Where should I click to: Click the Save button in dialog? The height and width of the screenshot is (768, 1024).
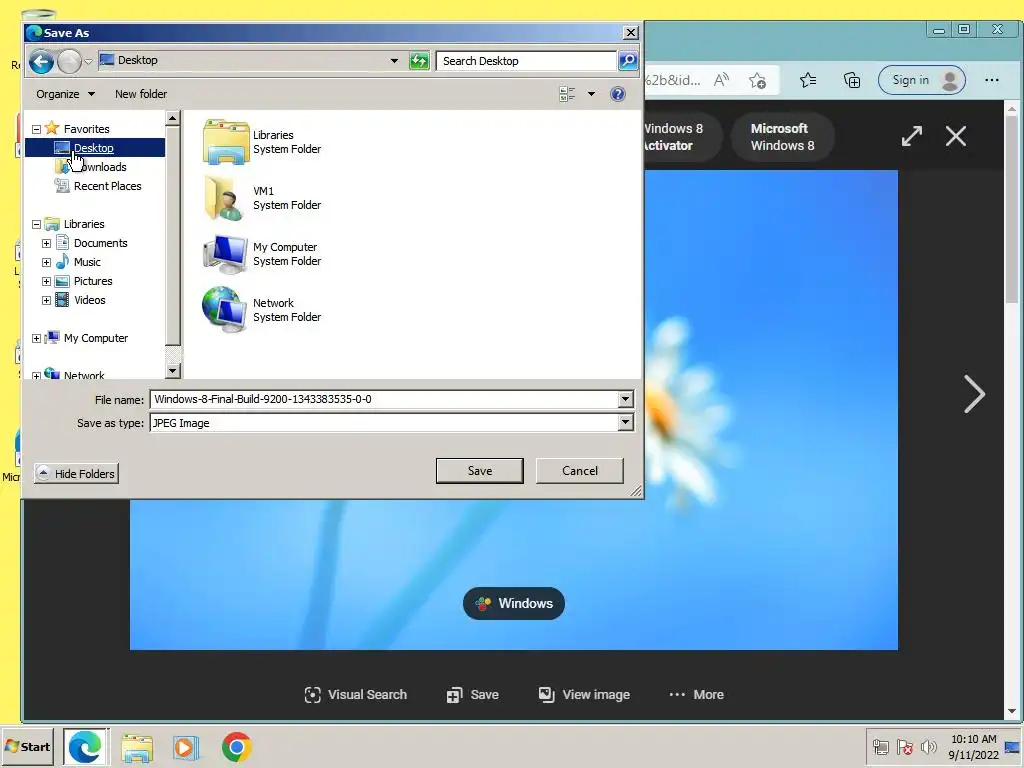pos(479,471)
